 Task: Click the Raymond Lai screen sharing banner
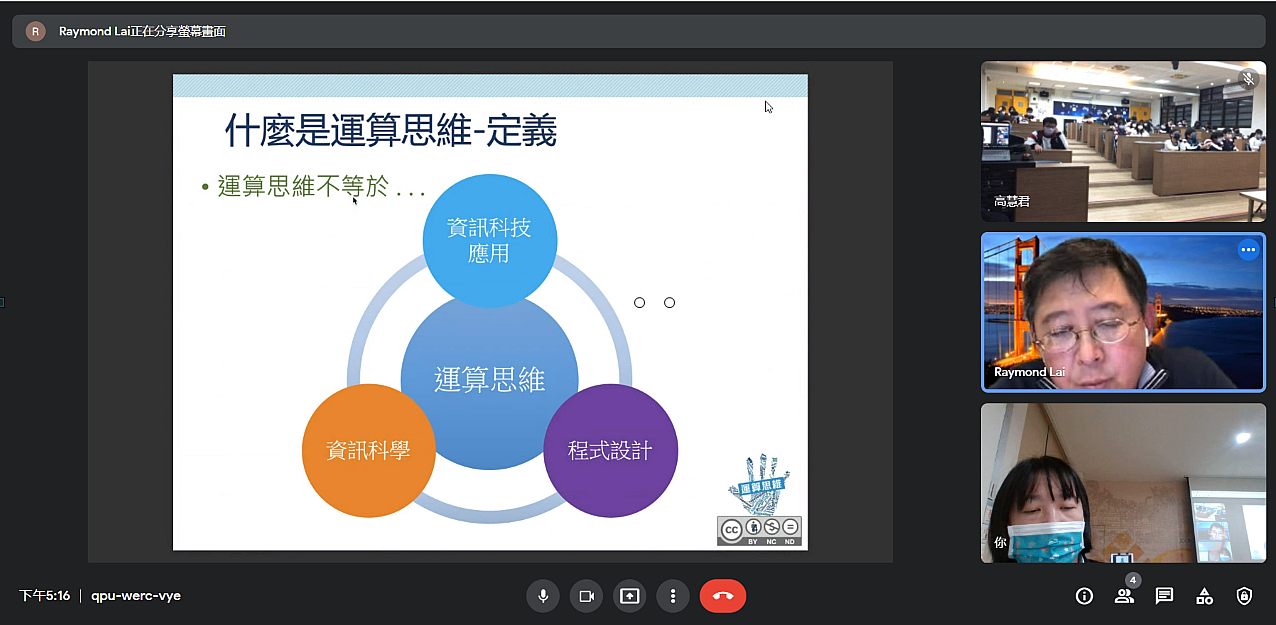pyautogui.click(x=142, y=31)
